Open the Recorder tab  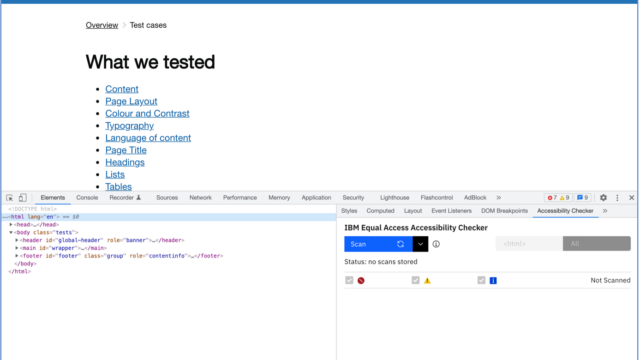tap(121, 198)
